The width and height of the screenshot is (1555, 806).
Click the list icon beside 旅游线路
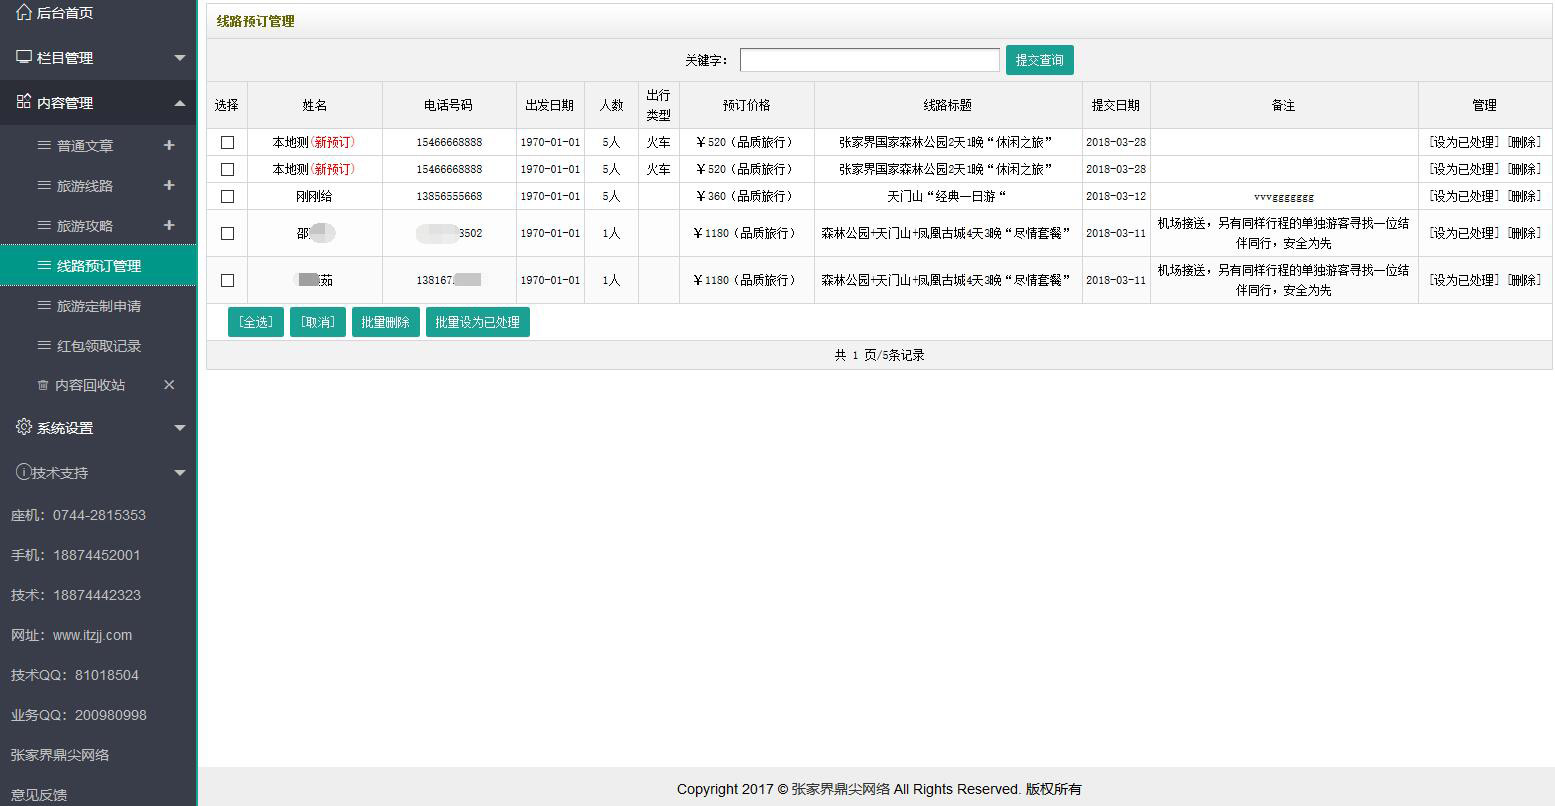coord(44,185)
